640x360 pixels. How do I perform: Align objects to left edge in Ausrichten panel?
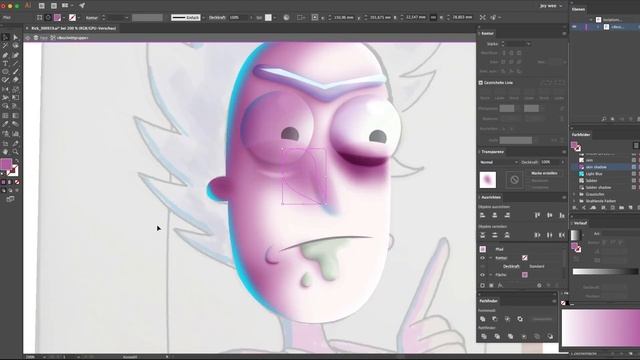tap(482, 215)
